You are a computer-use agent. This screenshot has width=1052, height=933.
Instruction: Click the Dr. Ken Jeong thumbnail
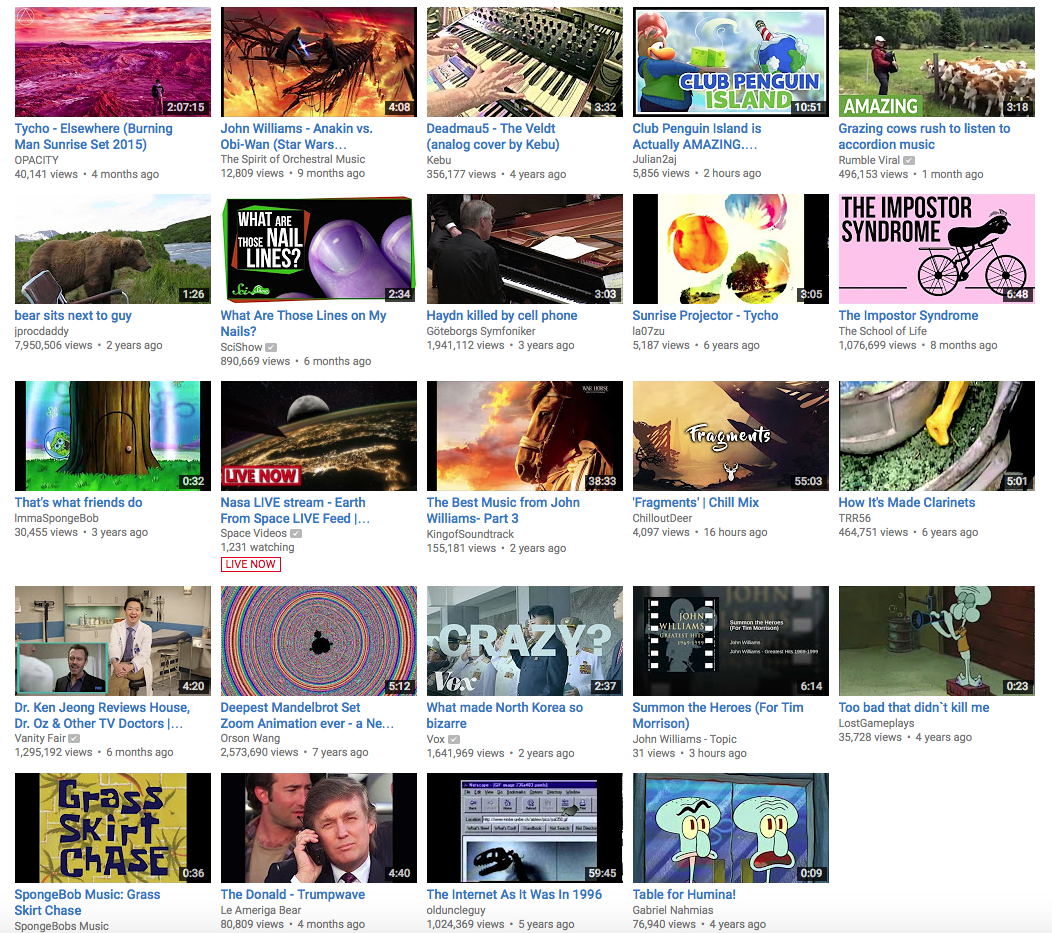113,641
